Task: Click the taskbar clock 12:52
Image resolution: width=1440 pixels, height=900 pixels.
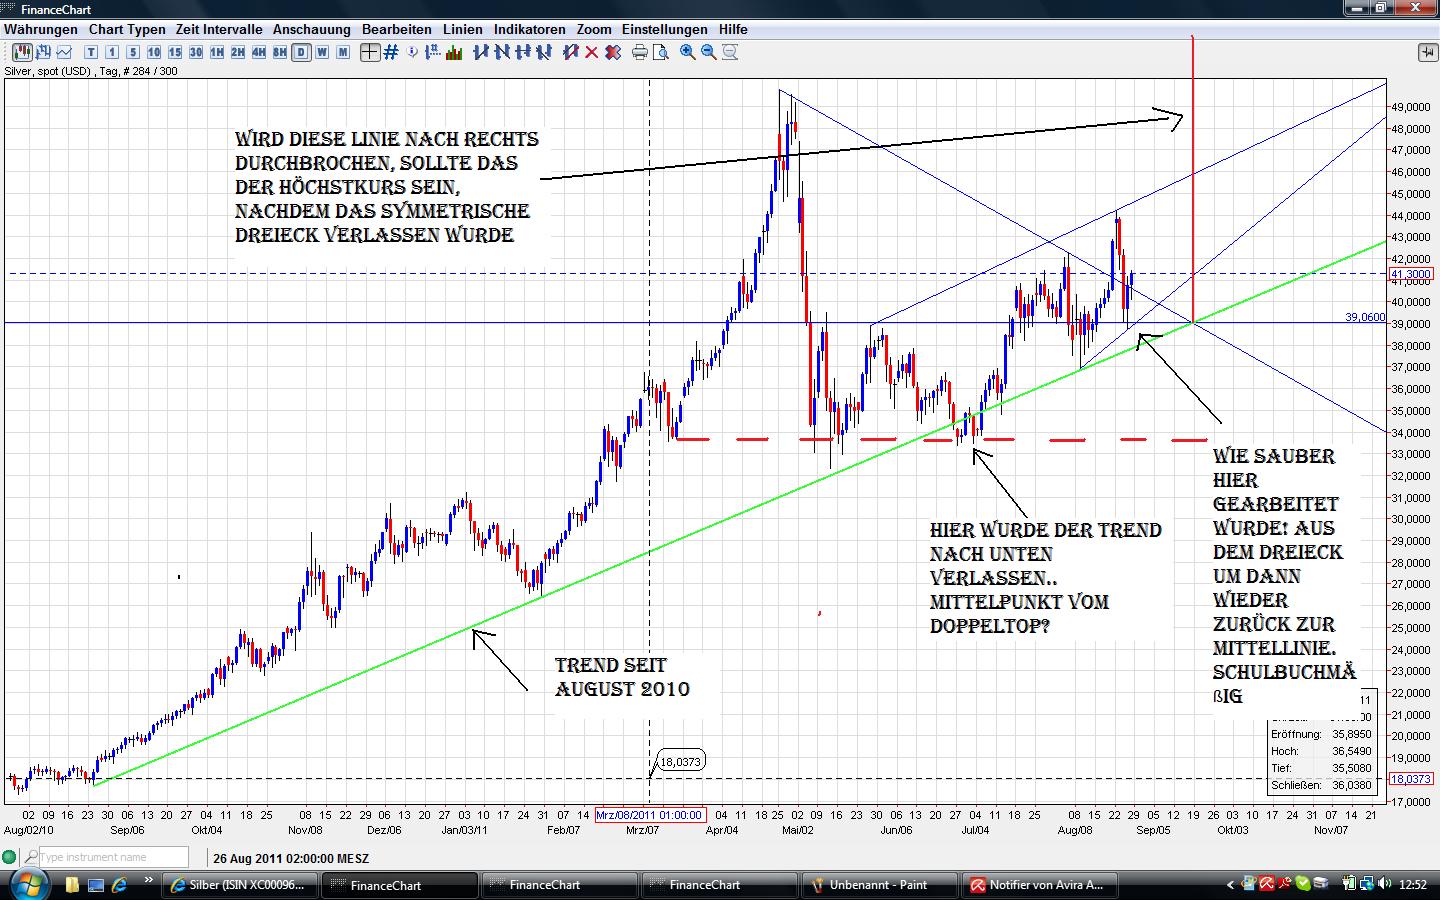Action: tap(1412, 885)
